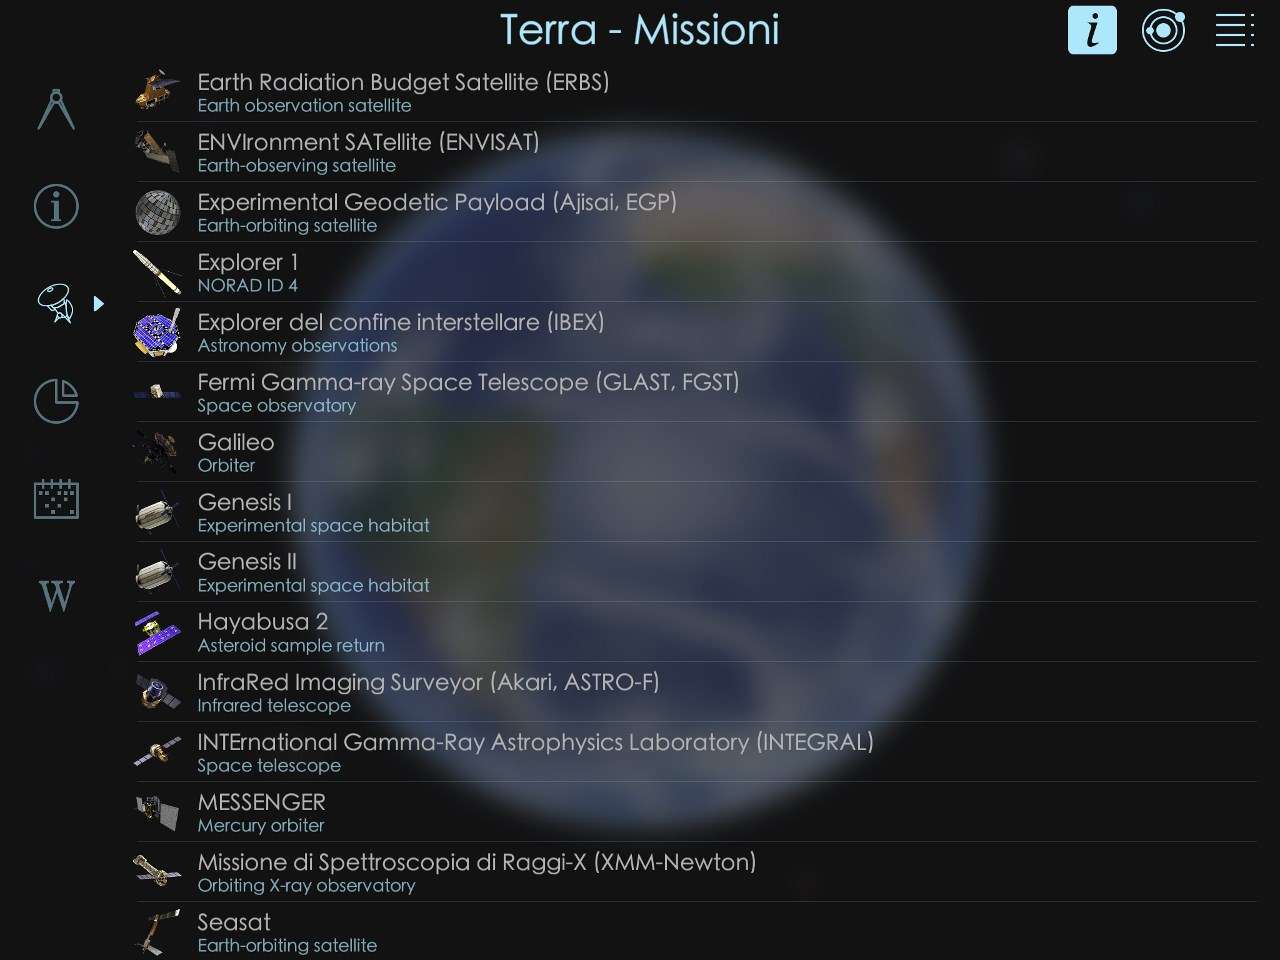The width and height of the screenshot is (1280, 960).
Task: Click the Genesis II habitat icon
Action: click(x=158, y=572)
